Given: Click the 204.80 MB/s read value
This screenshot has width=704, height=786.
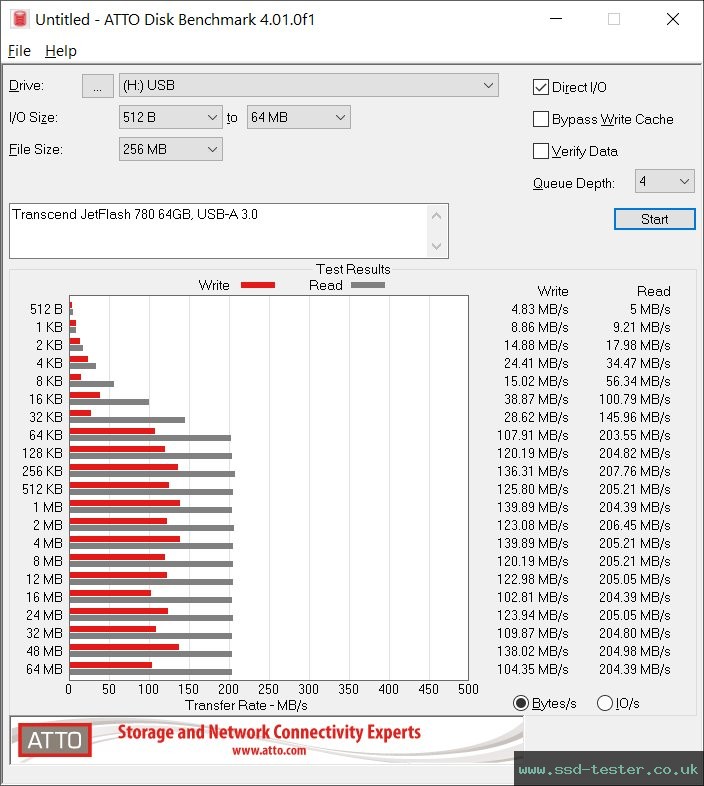Looking at the screenshot, I should [635, 633].
